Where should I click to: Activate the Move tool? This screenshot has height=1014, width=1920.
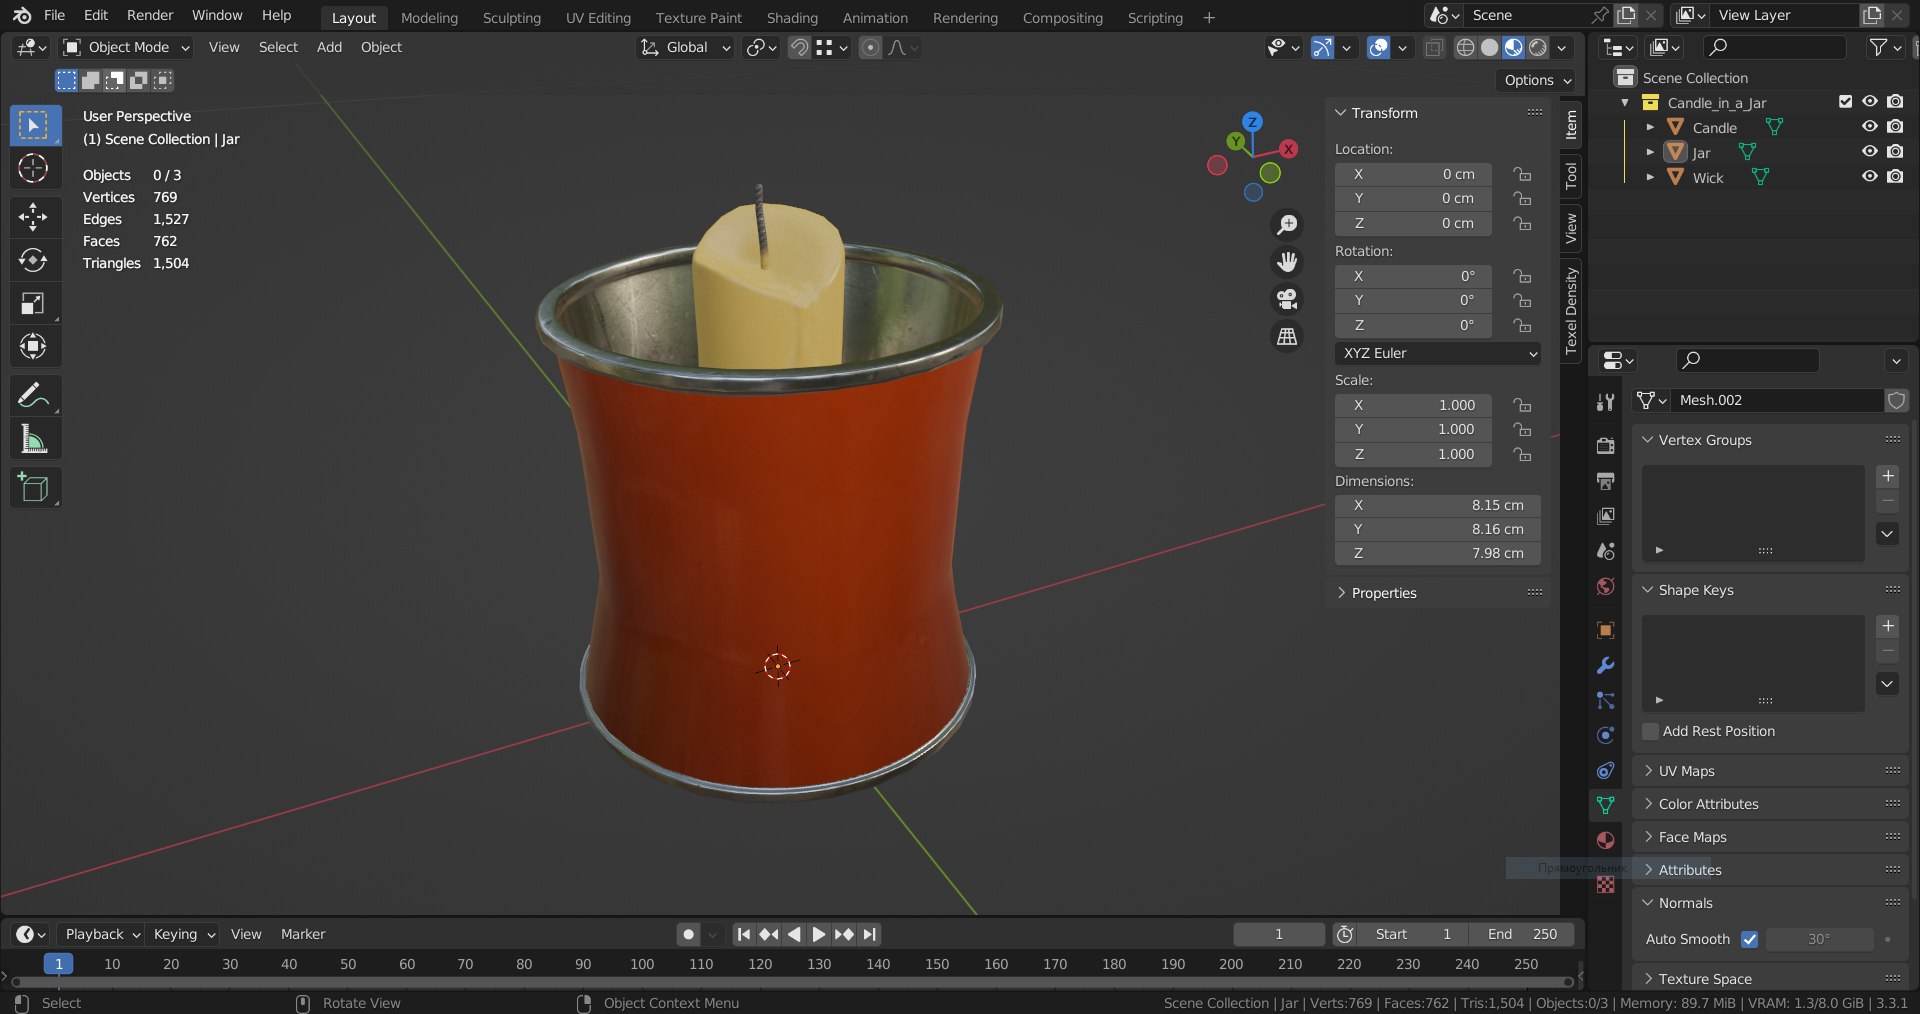pos(33,216)
